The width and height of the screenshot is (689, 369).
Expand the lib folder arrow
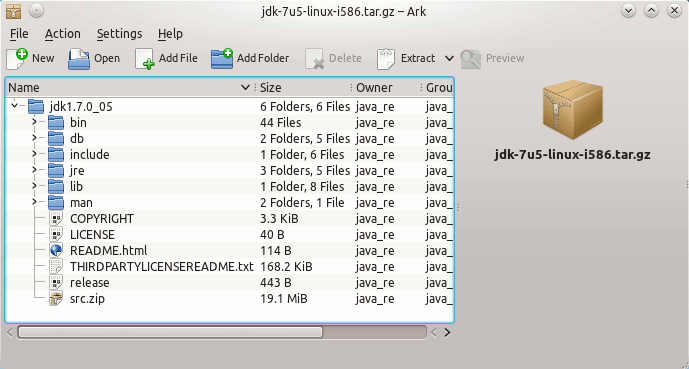click(x=35, y=186)
